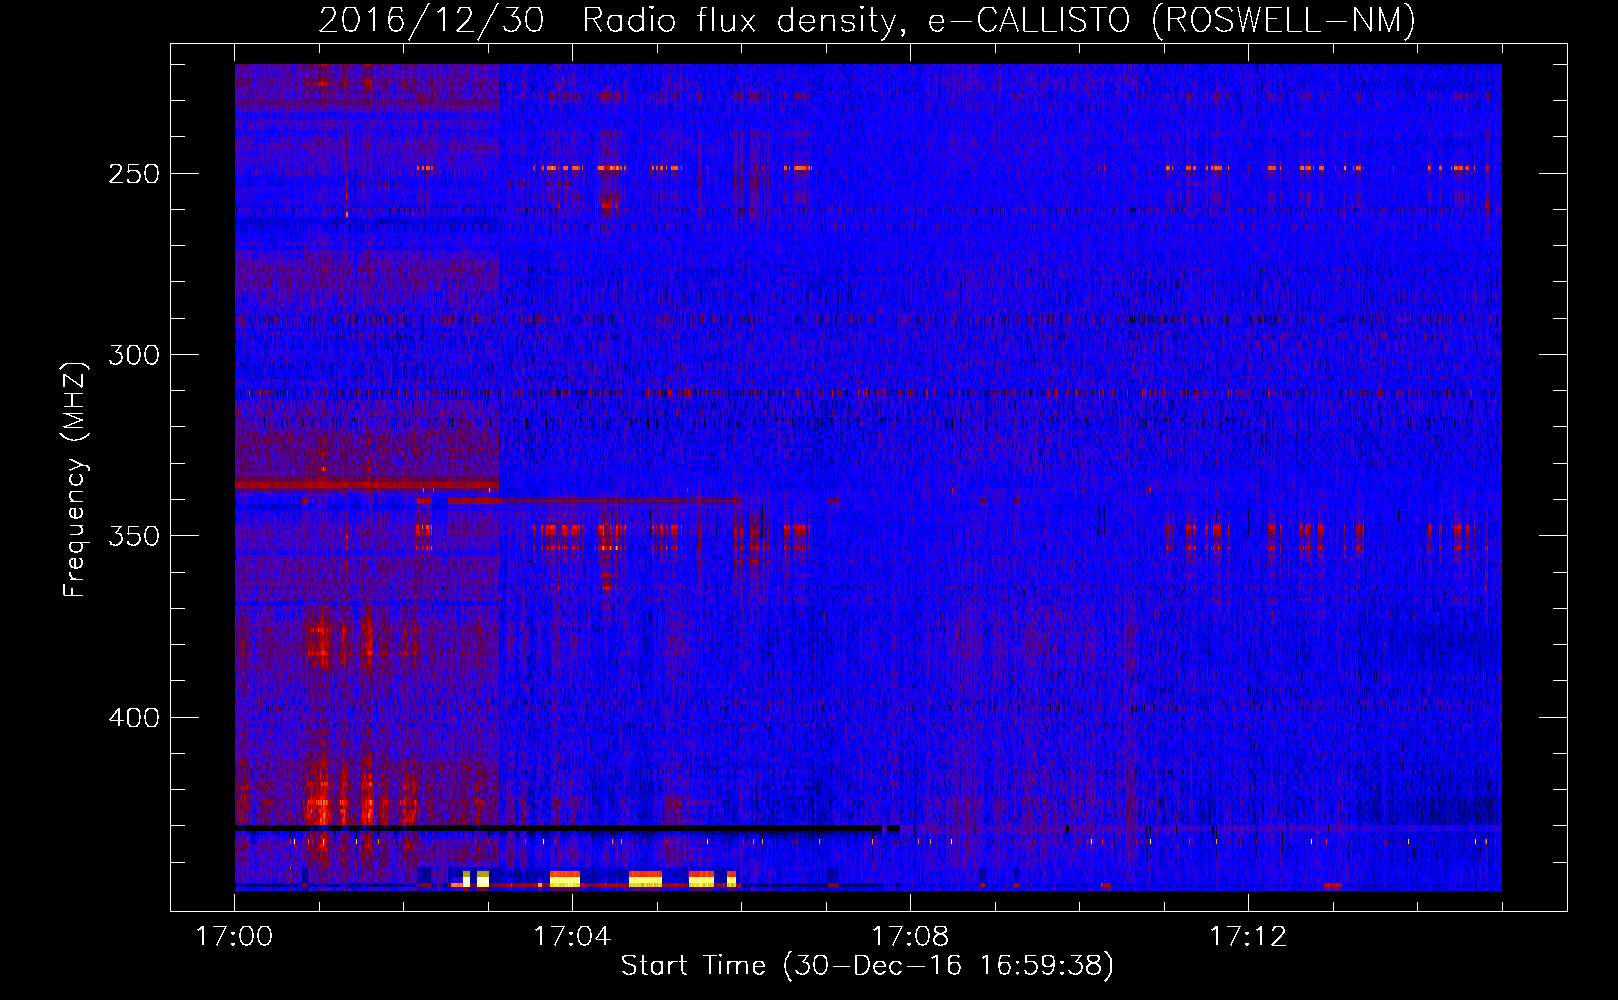Click the 17:04 time tick label

coord(572,937)
